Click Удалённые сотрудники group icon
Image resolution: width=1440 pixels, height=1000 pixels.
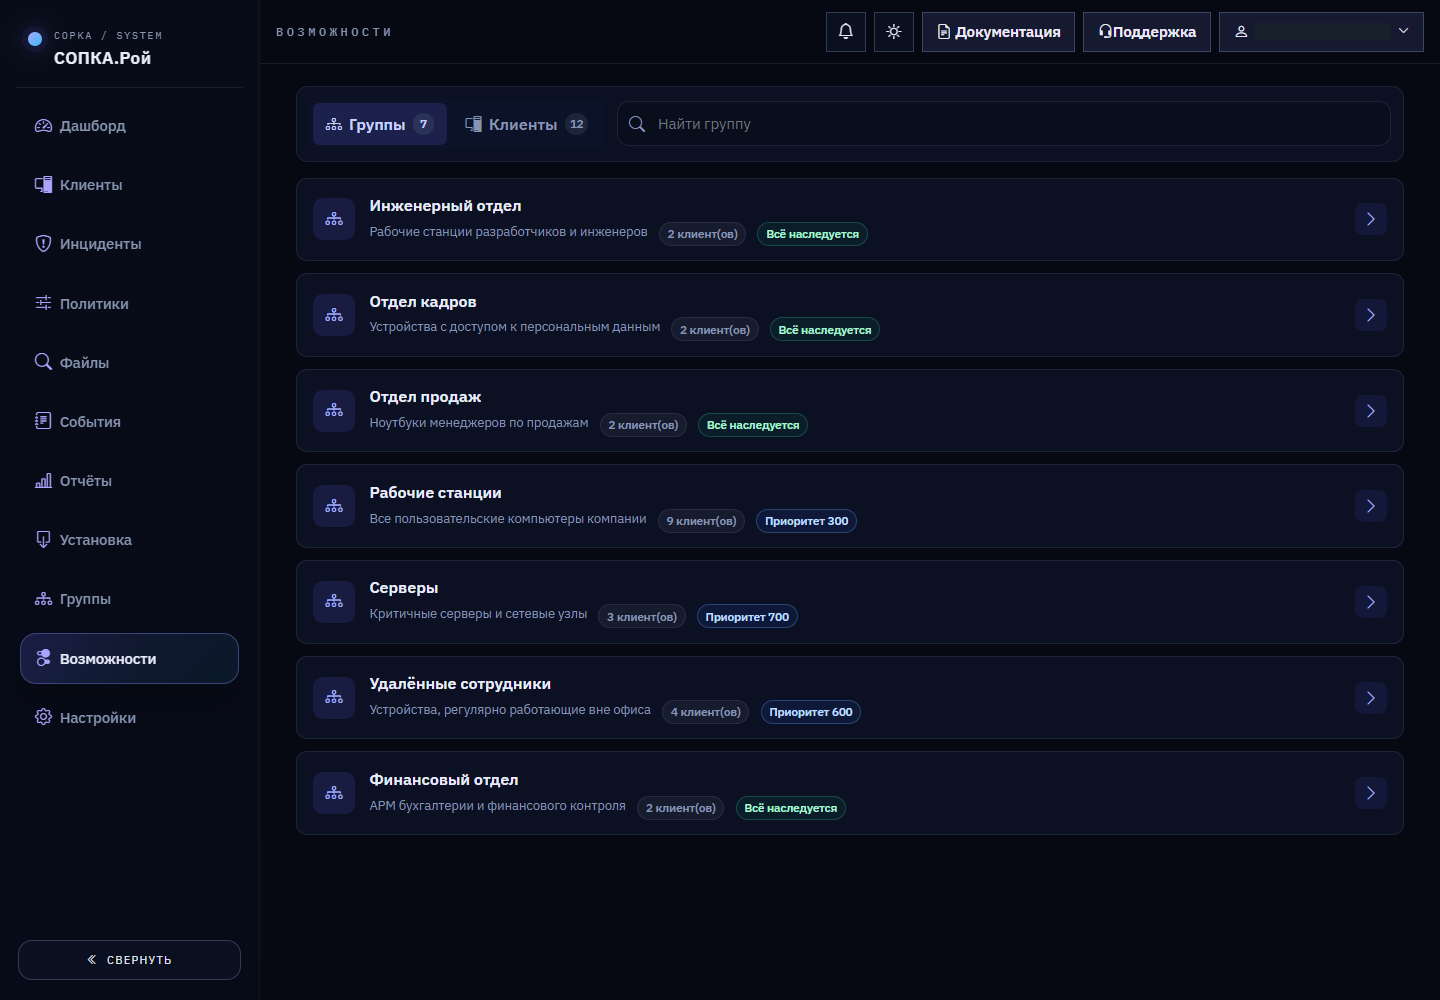pos(334,698)
